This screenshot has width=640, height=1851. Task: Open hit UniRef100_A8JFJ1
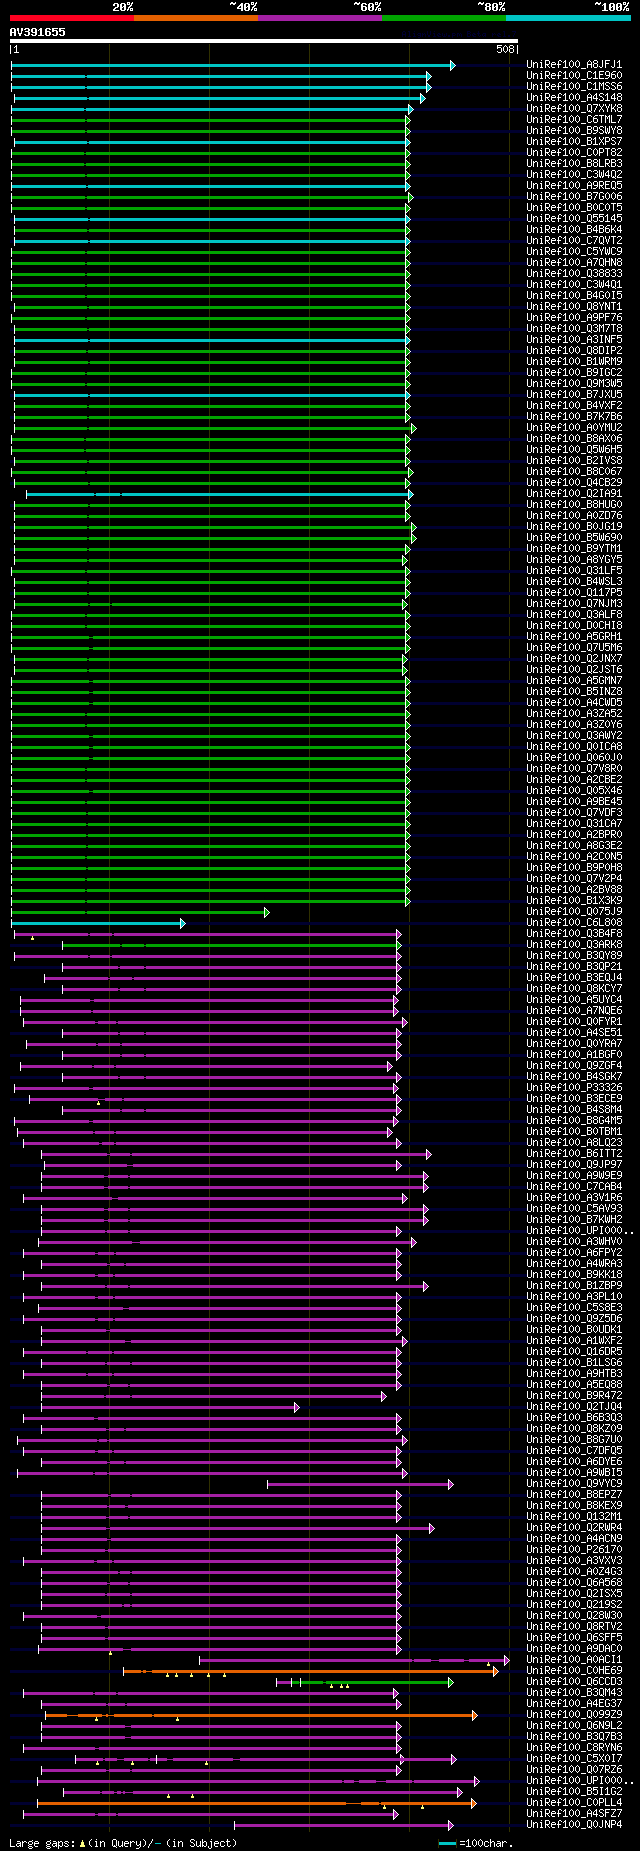coord(574,65)
